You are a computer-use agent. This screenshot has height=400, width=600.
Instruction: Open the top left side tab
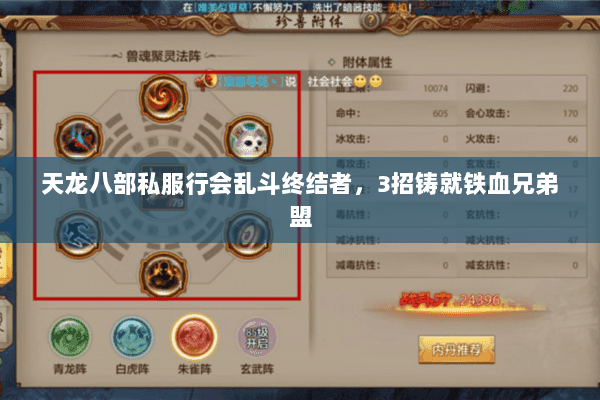tap(6, 63)
